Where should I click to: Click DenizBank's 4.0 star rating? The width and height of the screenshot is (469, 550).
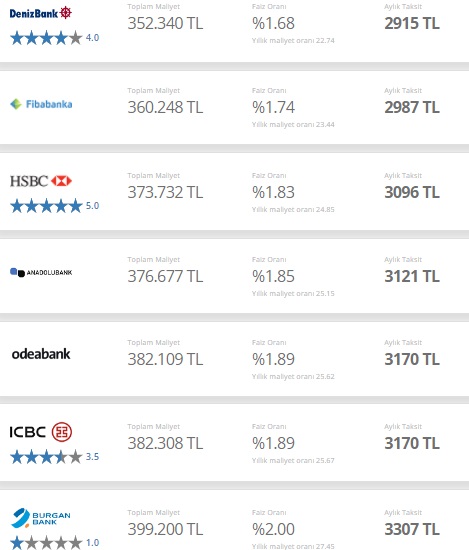(x=55, y=38)
